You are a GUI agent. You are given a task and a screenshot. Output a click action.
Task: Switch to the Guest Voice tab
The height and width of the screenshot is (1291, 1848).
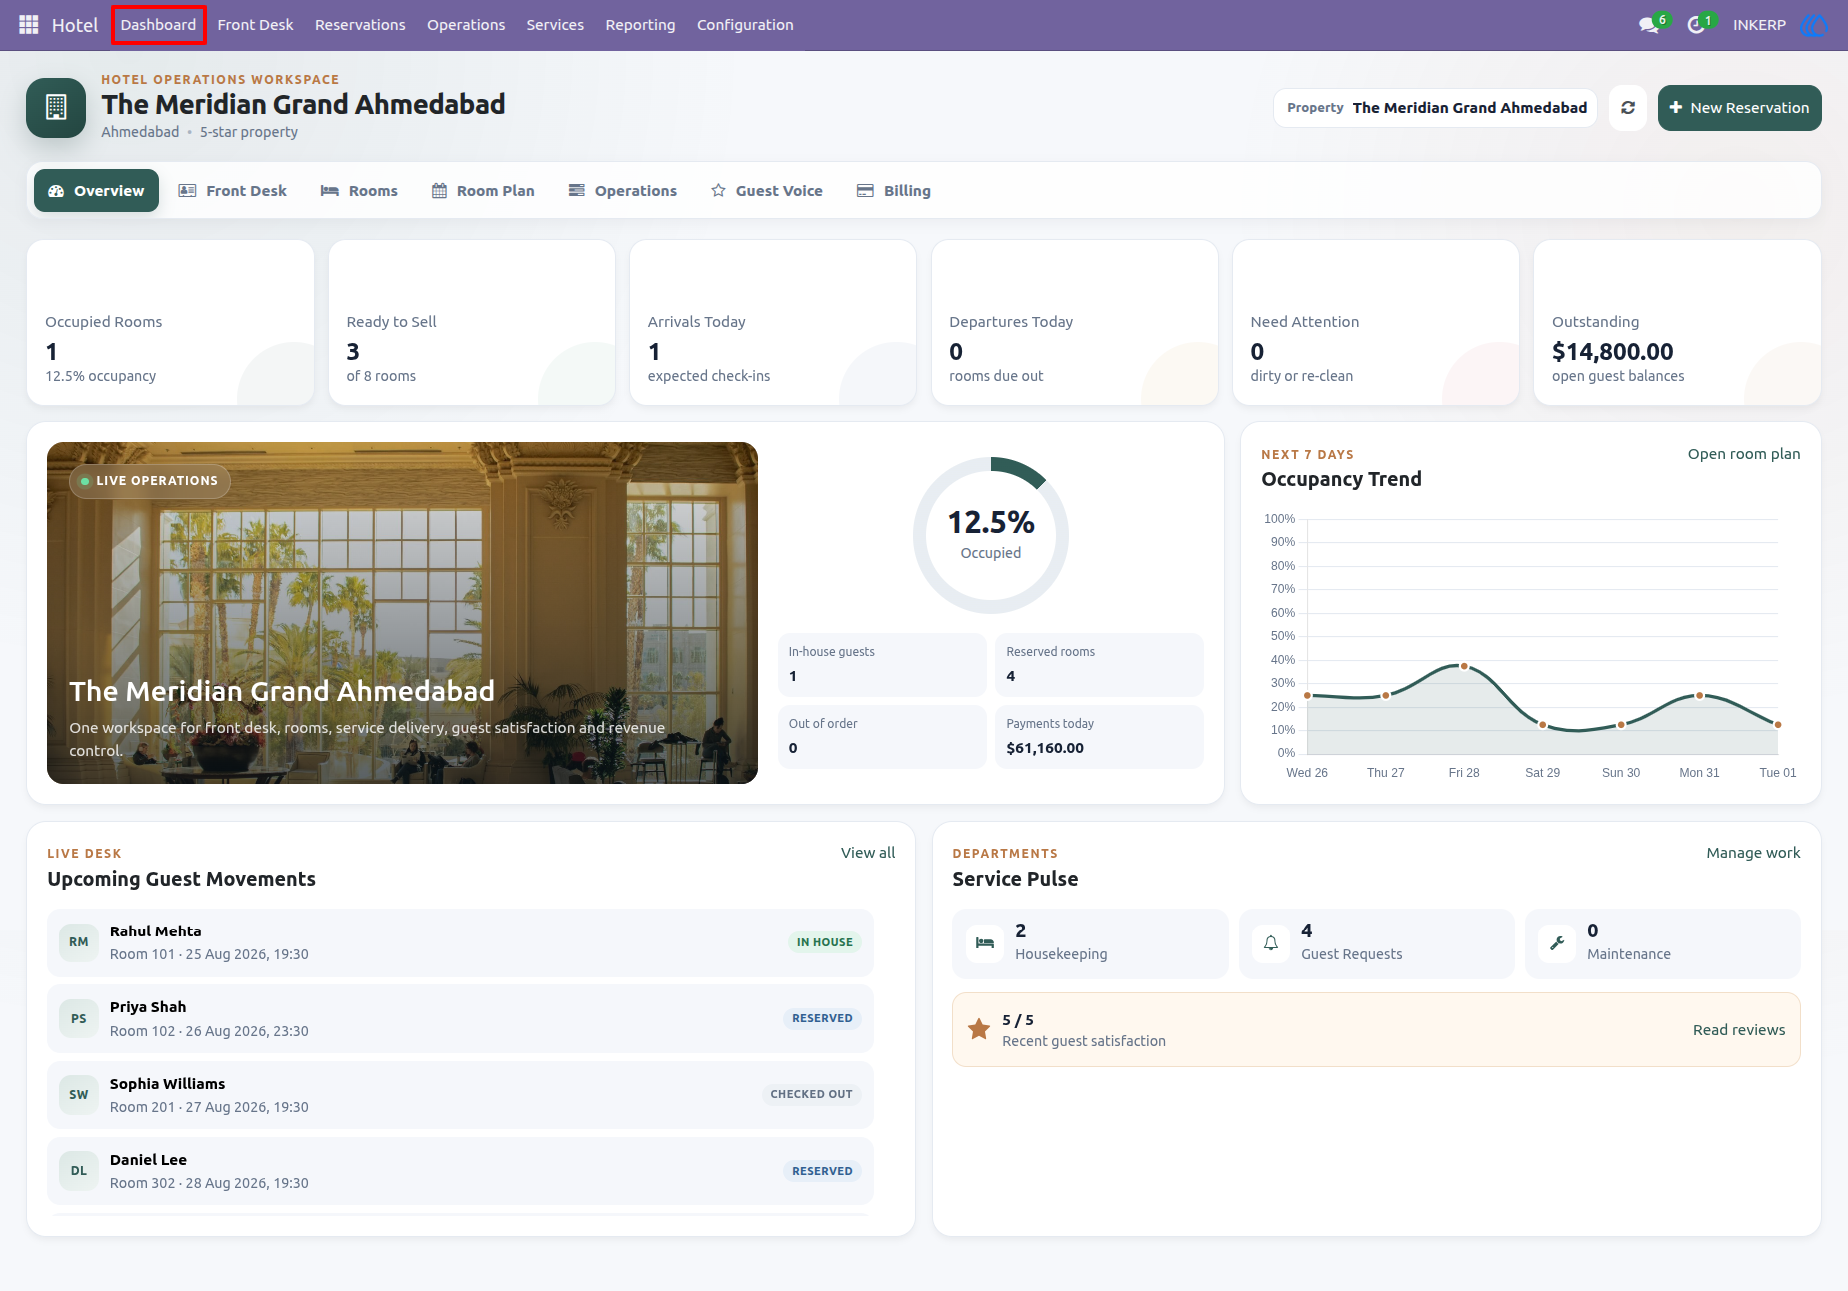[x=767, y=191]
